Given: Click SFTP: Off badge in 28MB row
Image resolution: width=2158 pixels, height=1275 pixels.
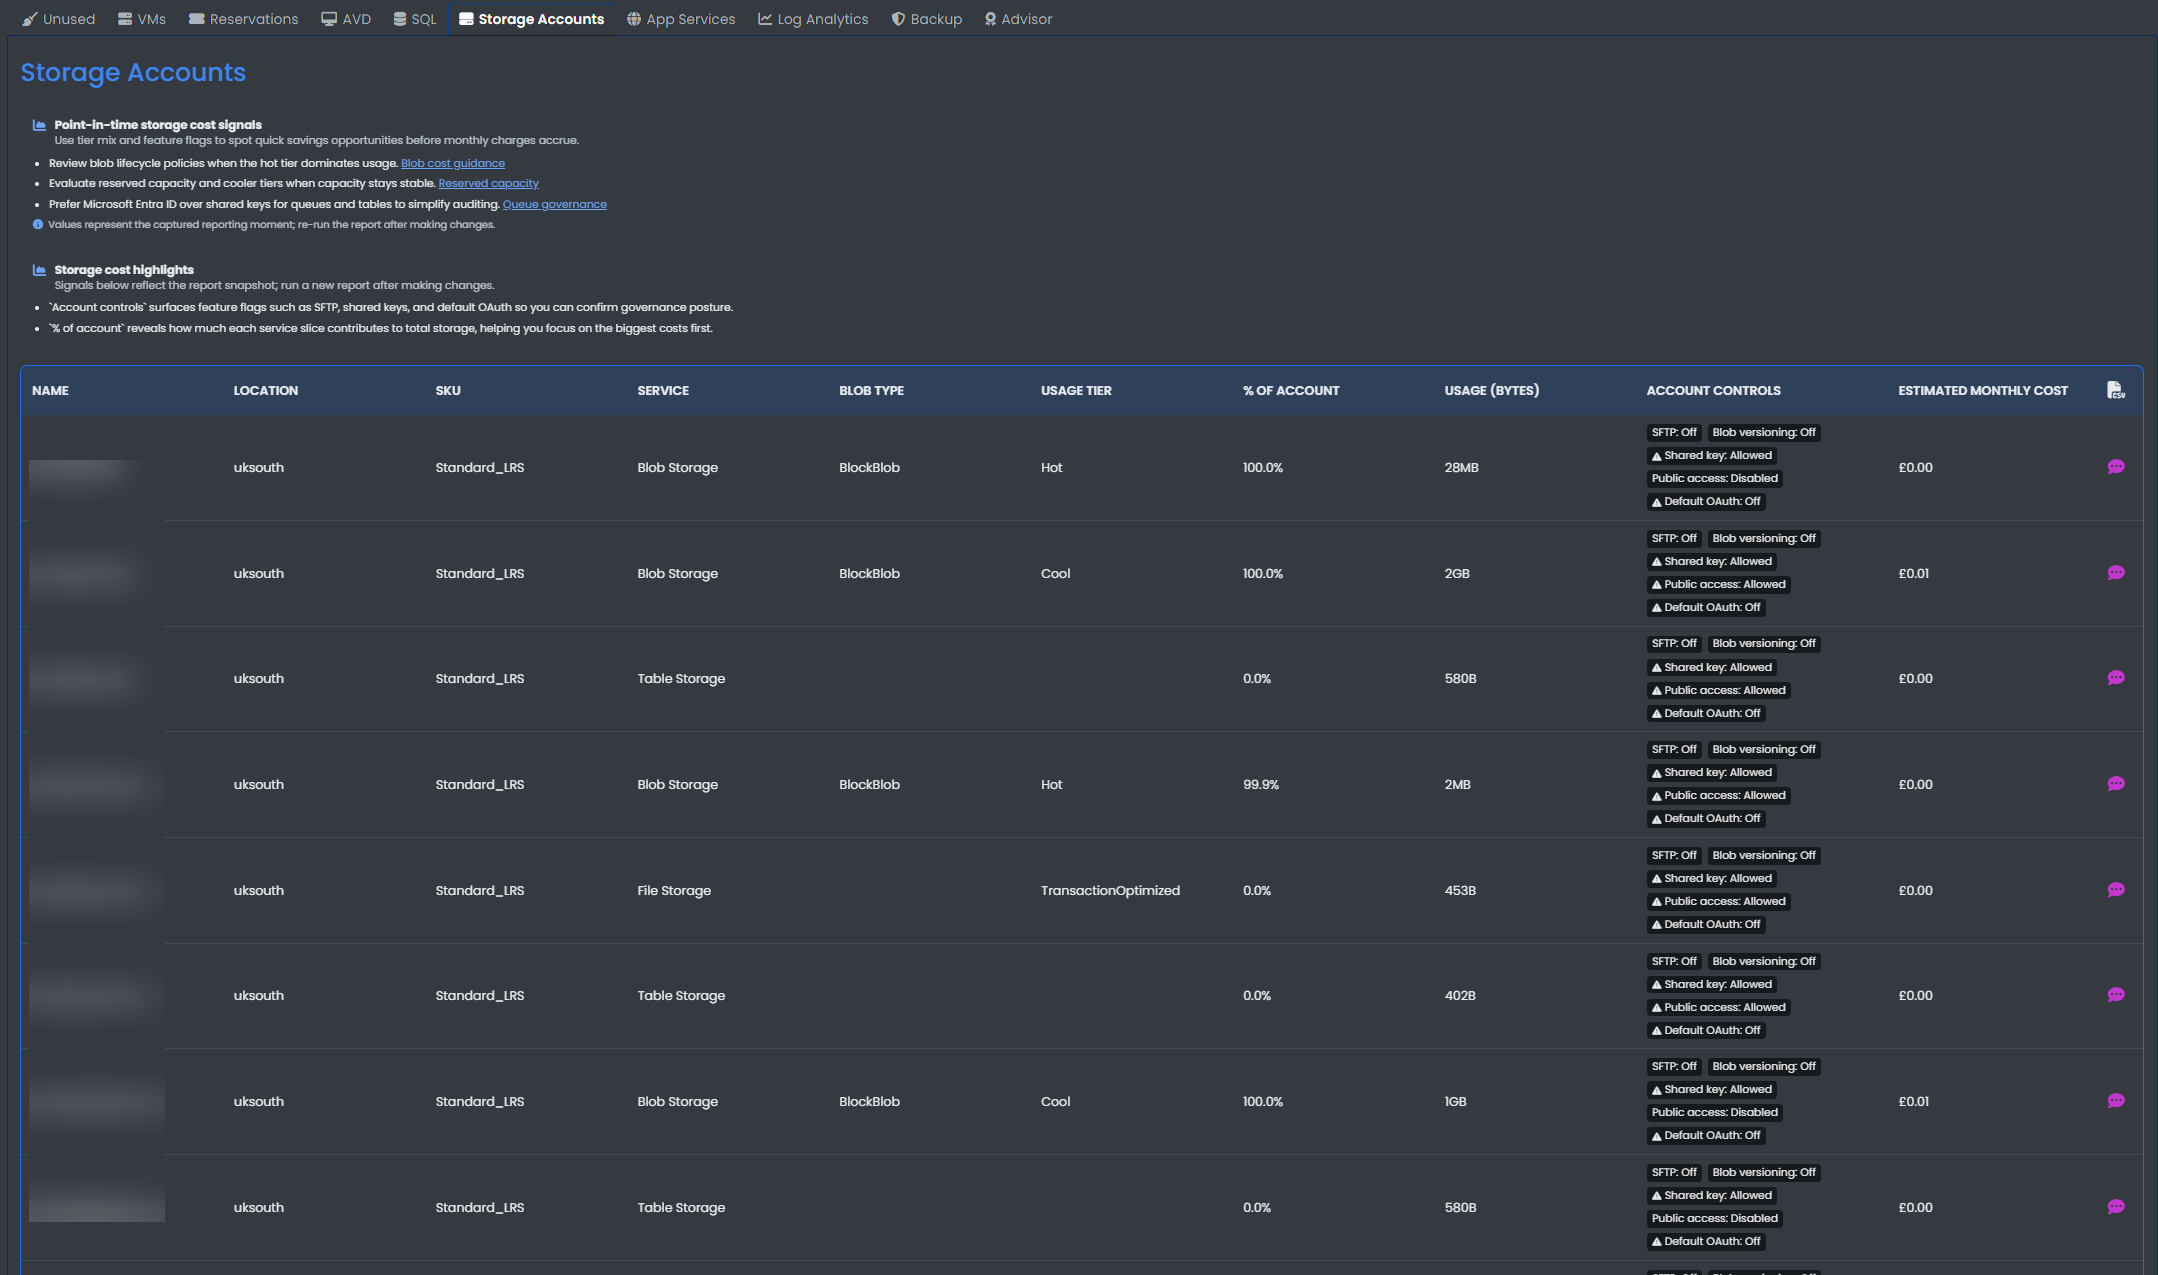Looking at the screenshot, I should (x=1674, y=432).
